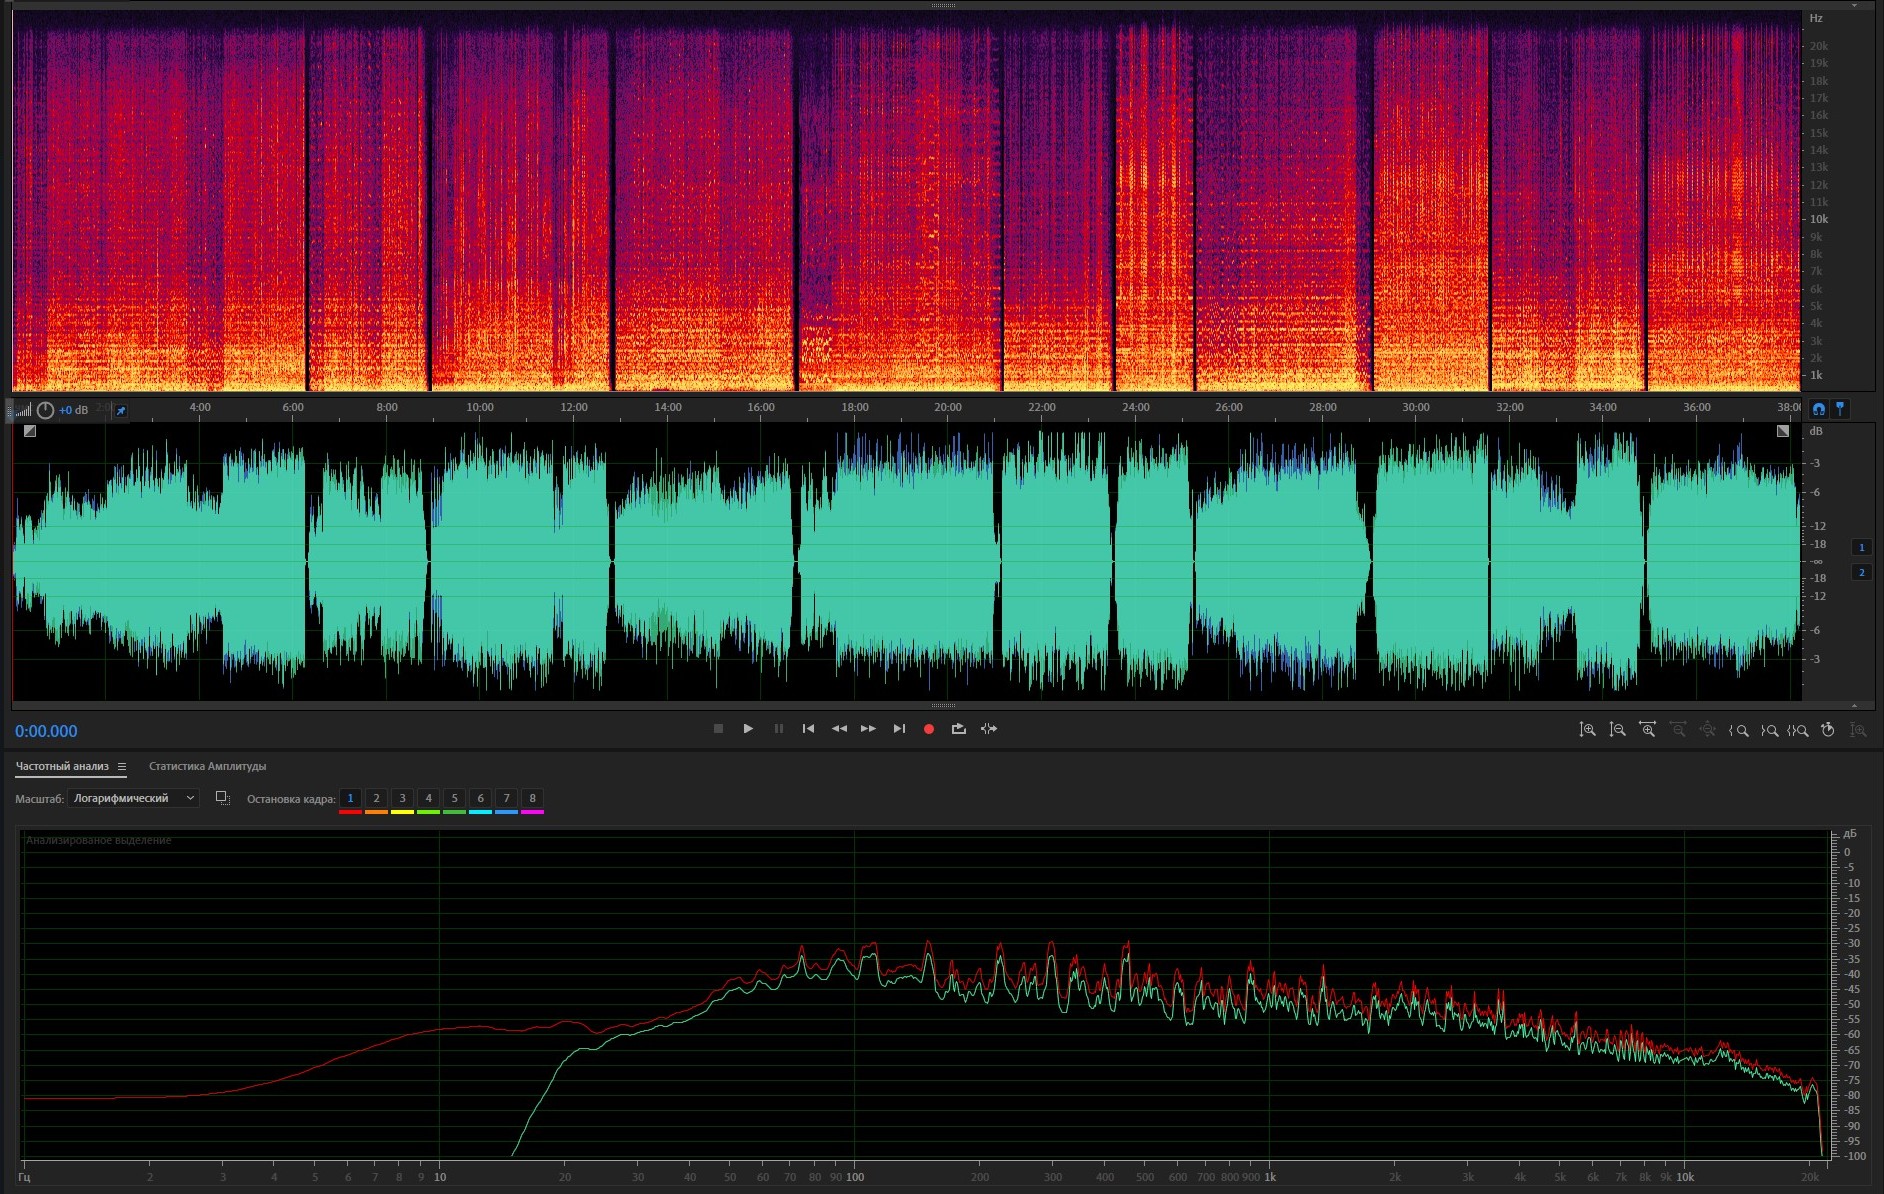Click the Fast Forward button

coord(868,729)
